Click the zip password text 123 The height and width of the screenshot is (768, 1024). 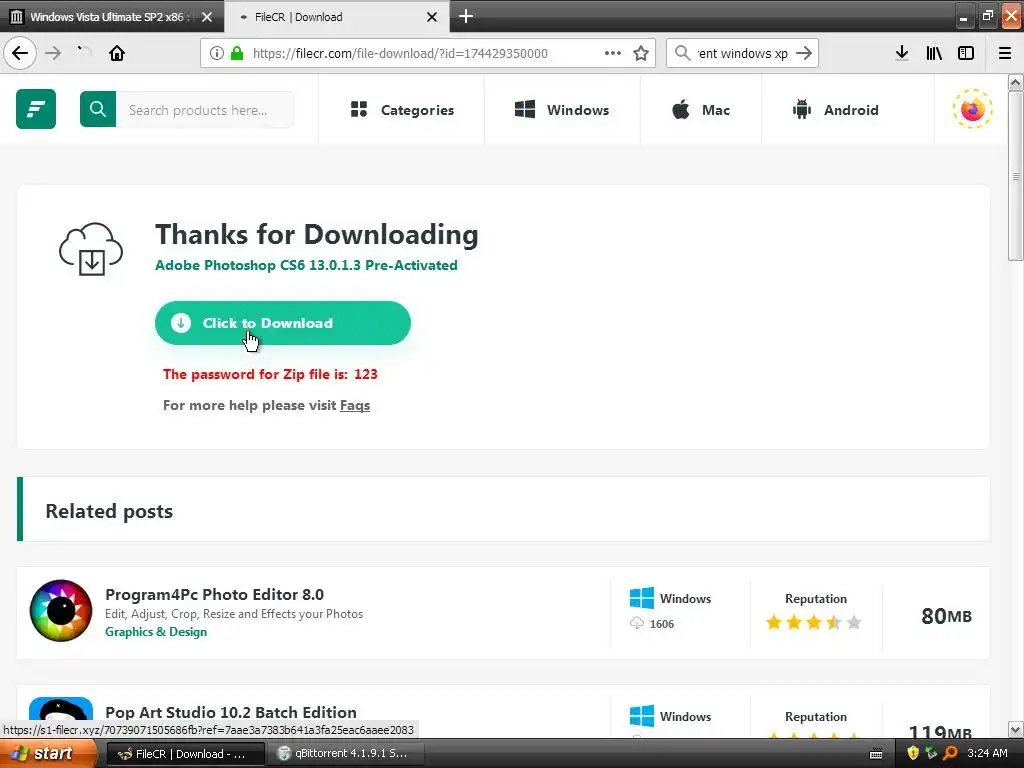pos(366,374)
